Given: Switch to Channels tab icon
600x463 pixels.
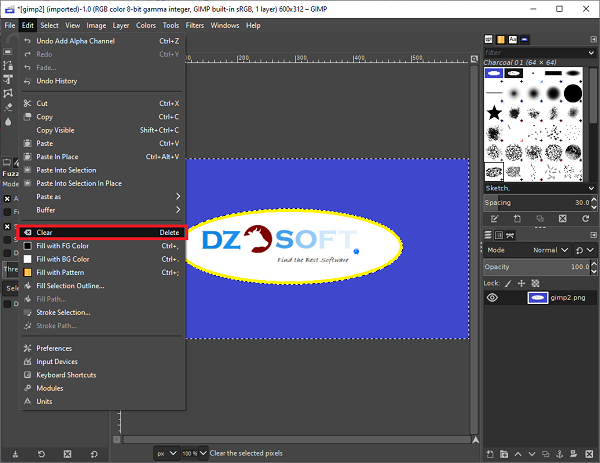Looking at the screenshot, I should (499, 235).
